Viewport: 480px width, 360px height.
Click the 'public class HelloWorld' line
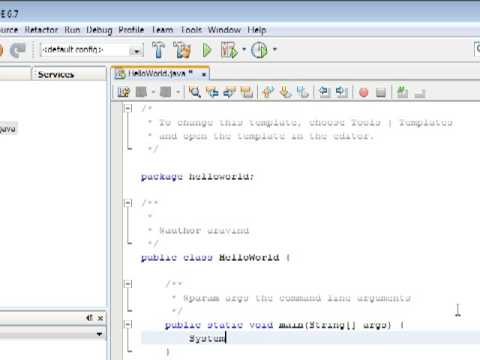click(x=215, y=258)
